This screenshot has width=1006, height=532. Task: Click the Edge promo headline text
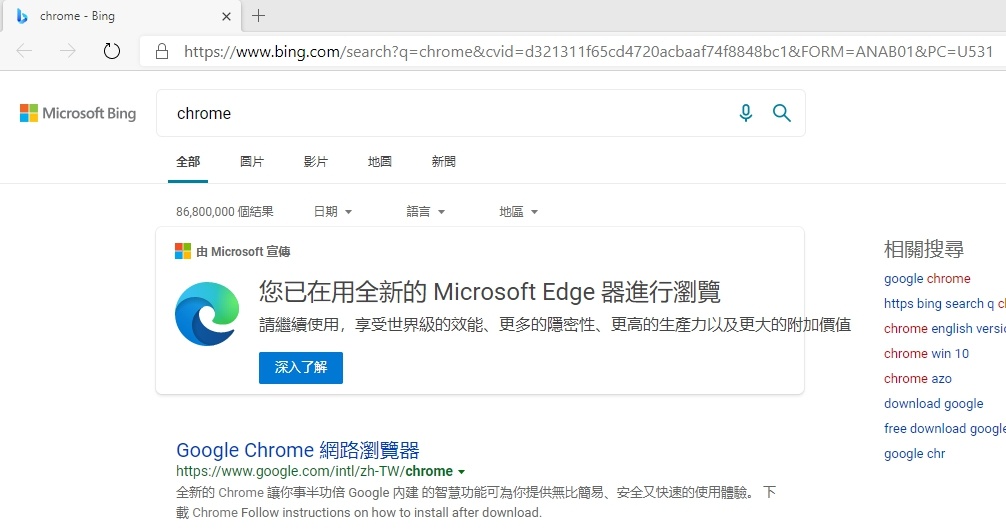pyautogui.click(x=490, y=292)
